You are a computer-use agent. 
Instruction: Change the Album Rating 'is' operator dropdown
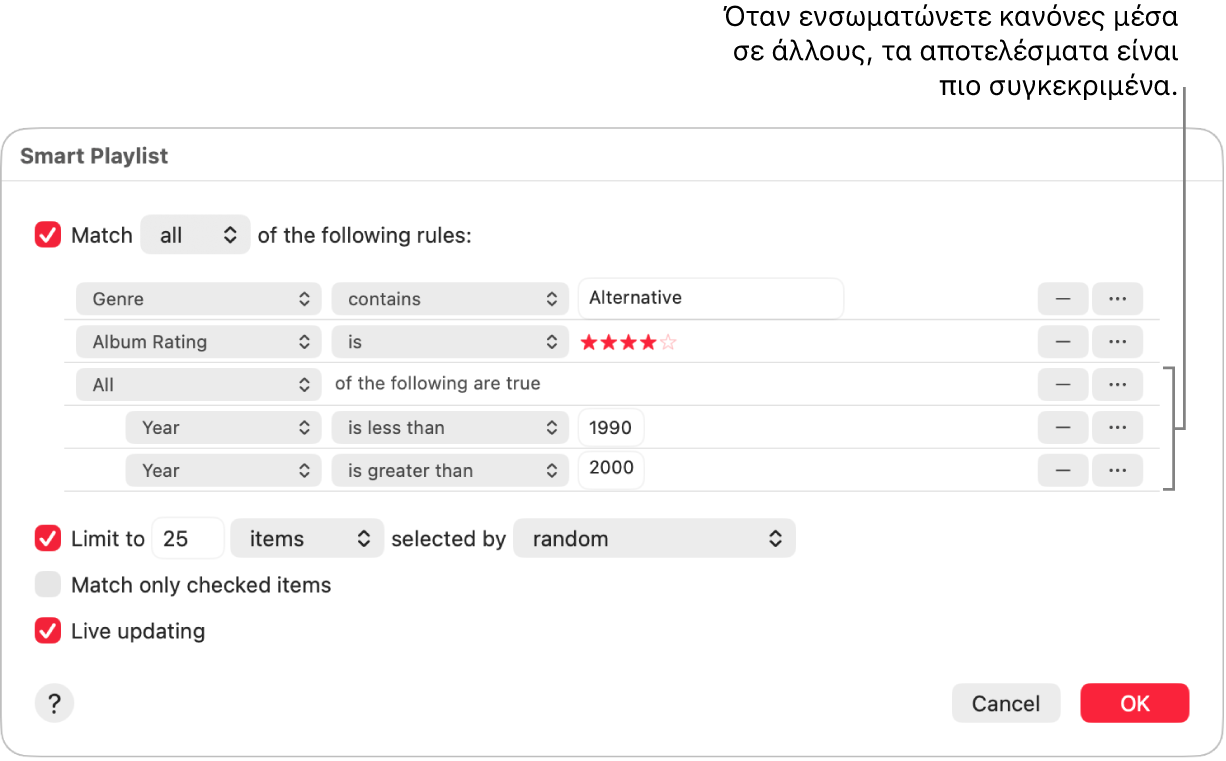[450, 342]
